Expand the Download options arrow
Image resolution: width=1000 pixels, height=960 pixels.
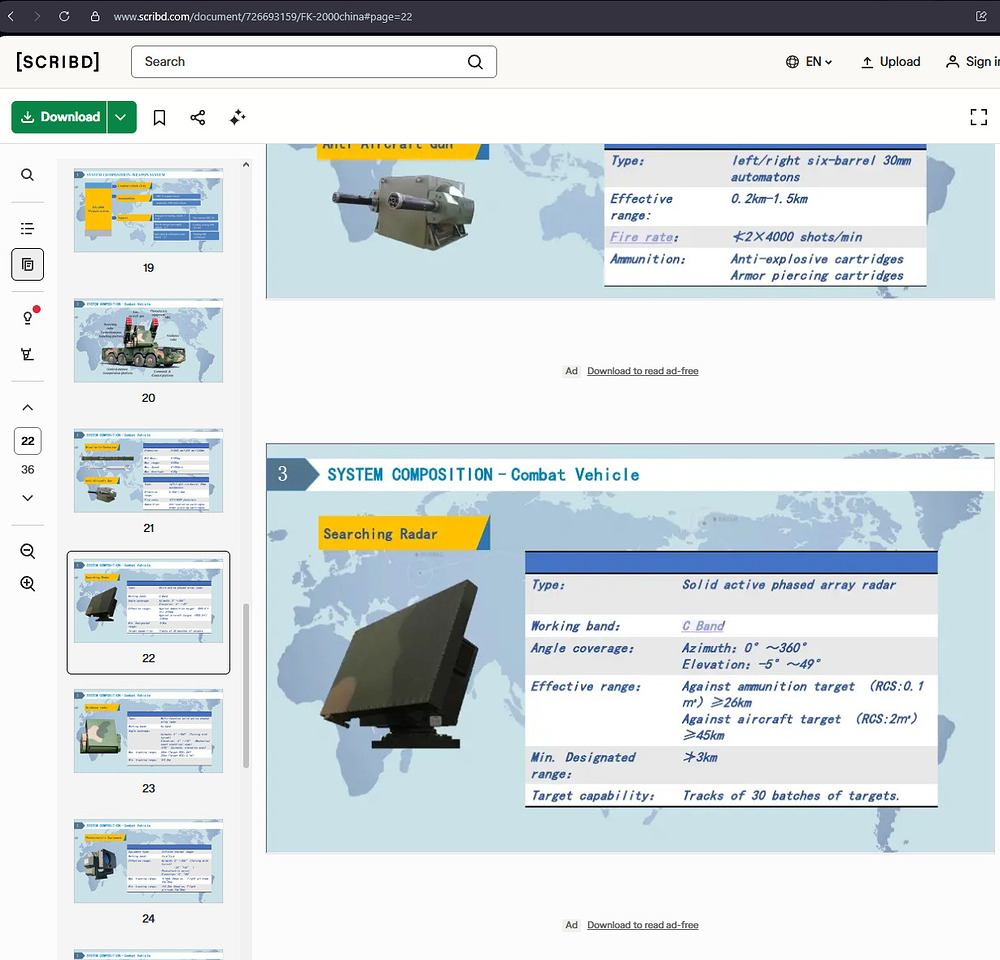pos(121,117)
